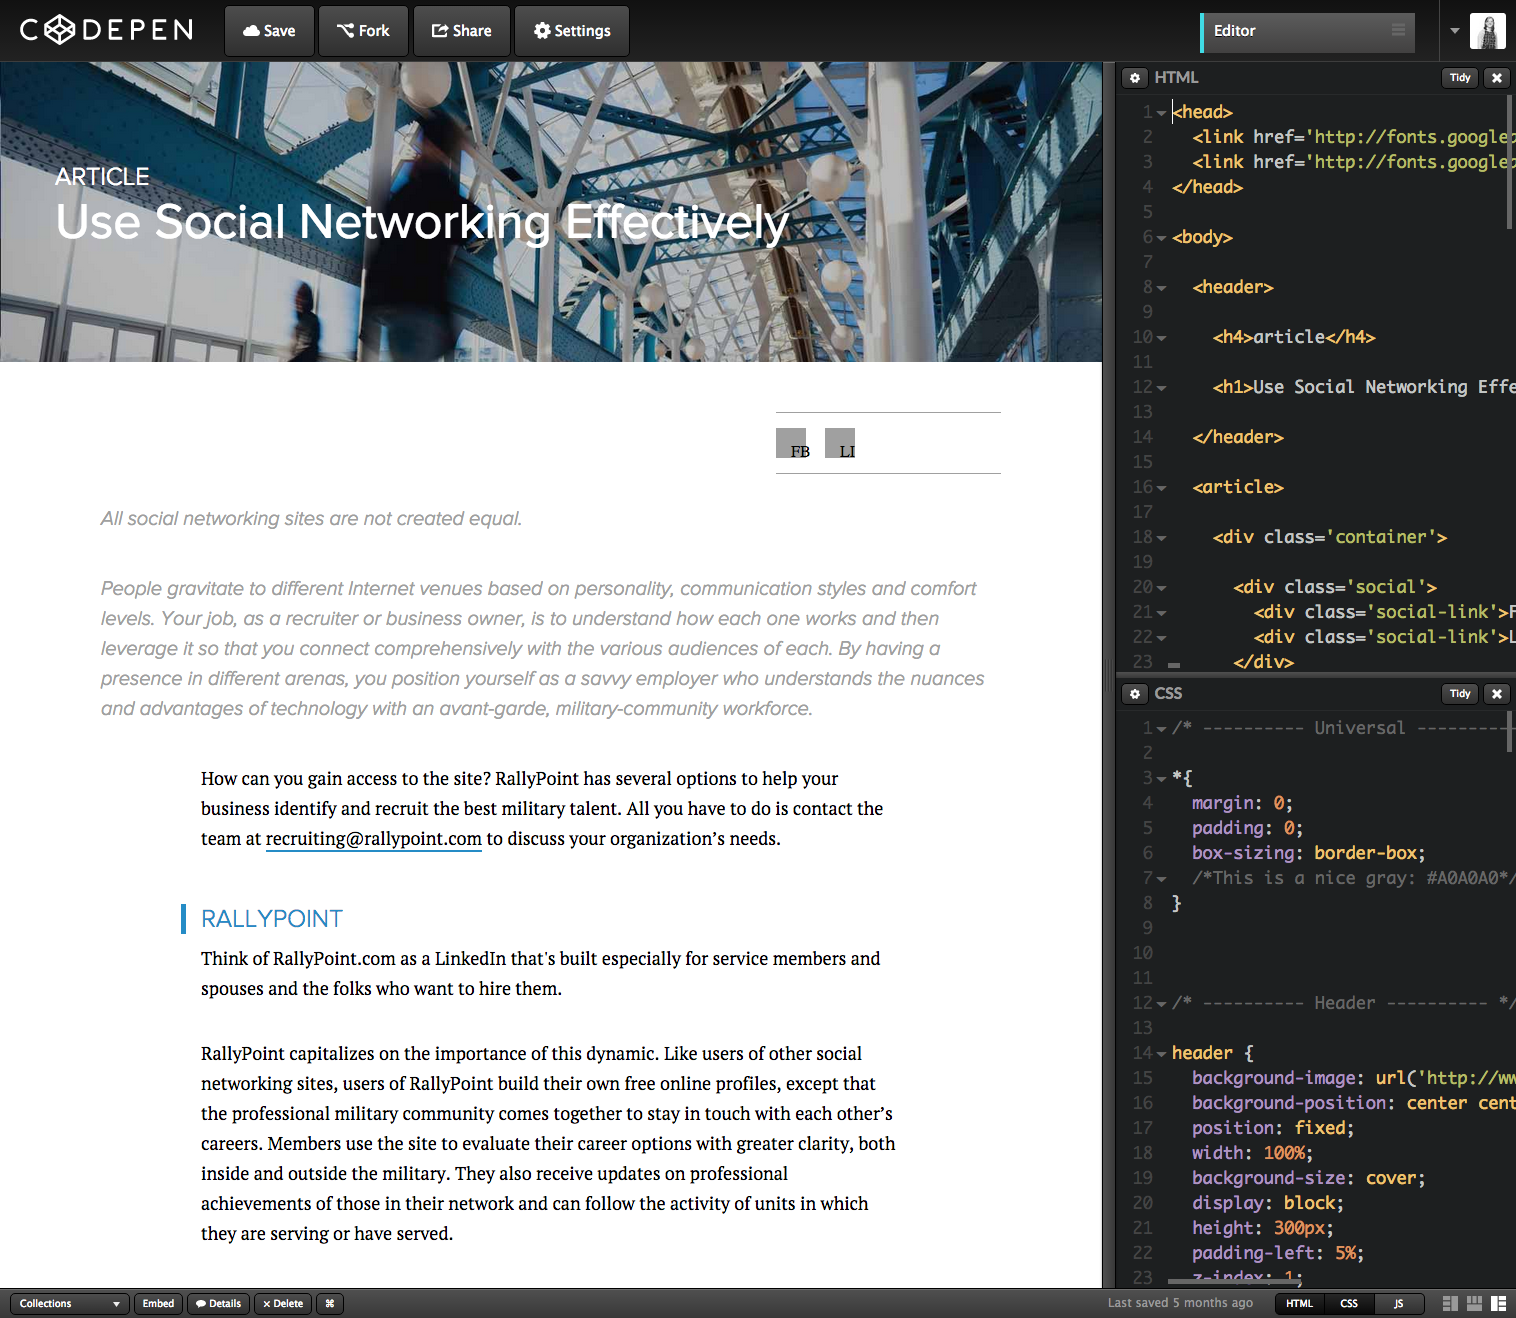Click the 'margin: 0;' CSS line
The height and width of the screenshot is (1318, 1516).
point(1242,804)
